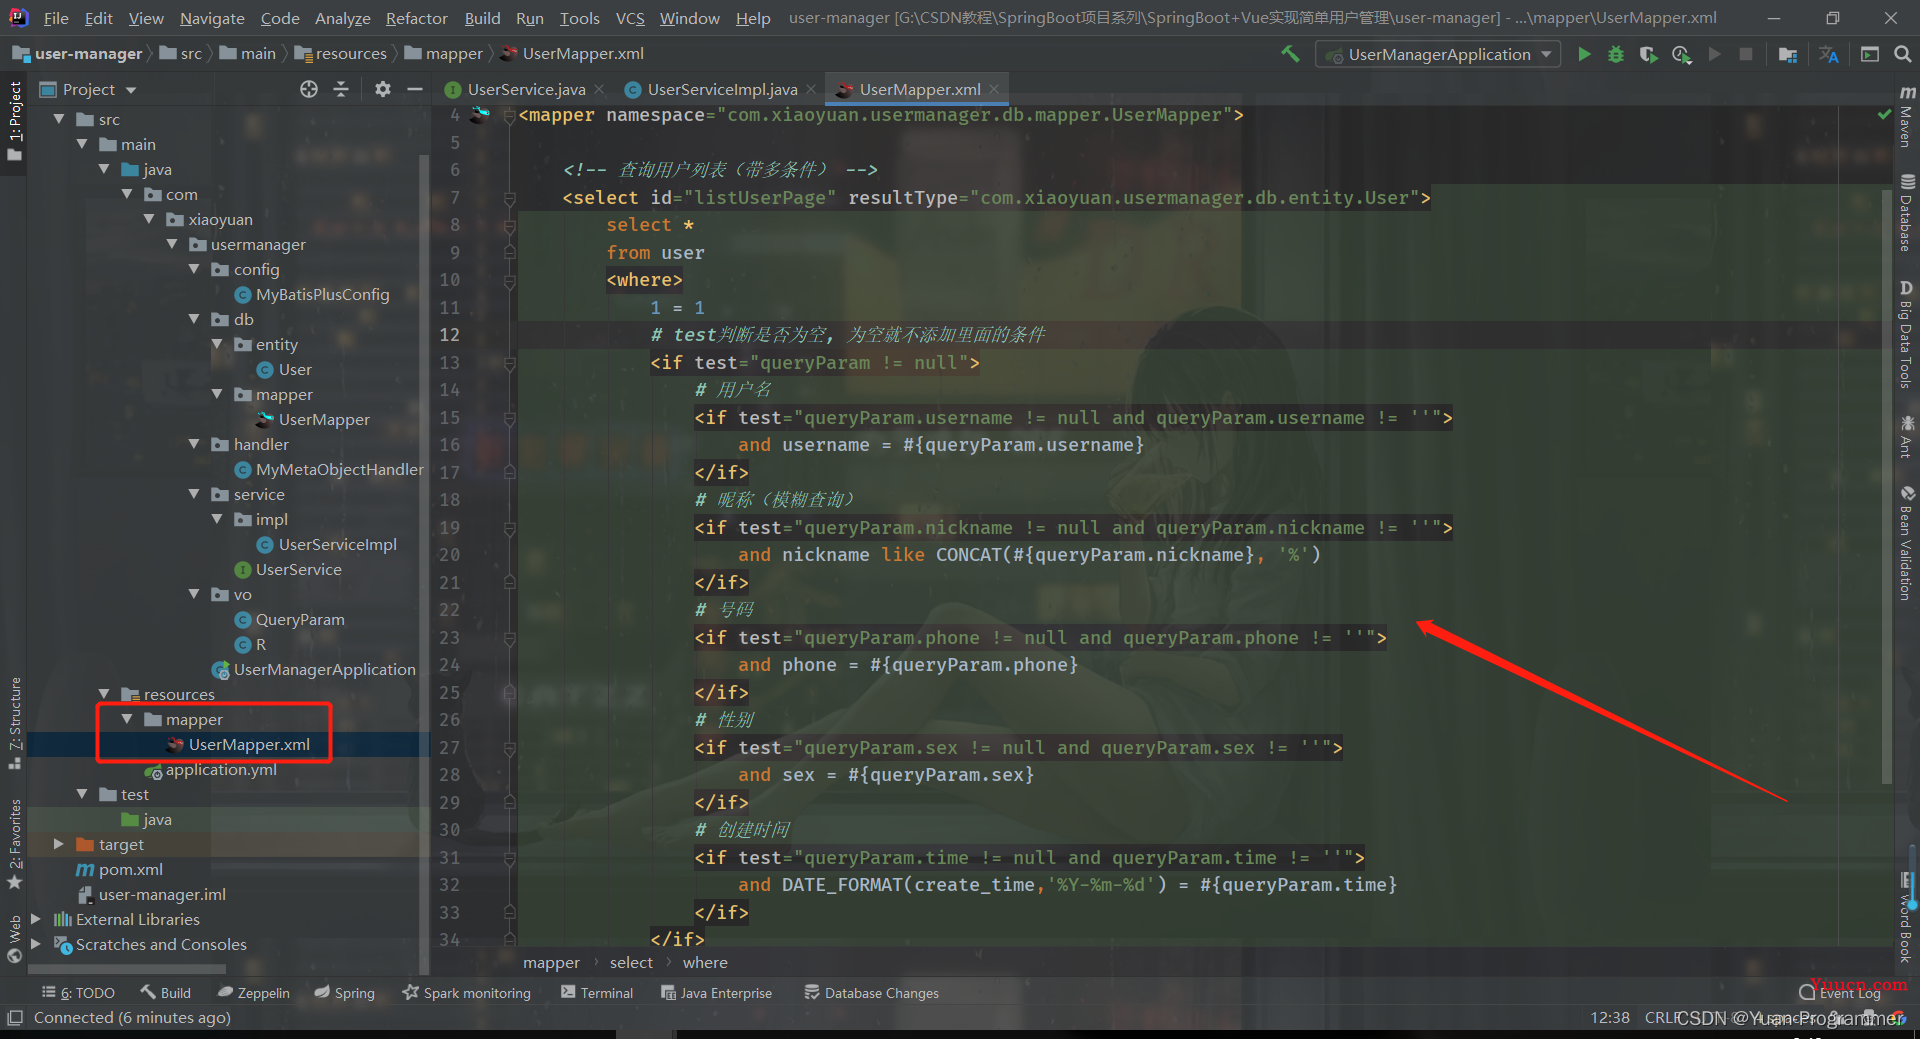Fold the queryParam if block at line 13

coord(510,363)
